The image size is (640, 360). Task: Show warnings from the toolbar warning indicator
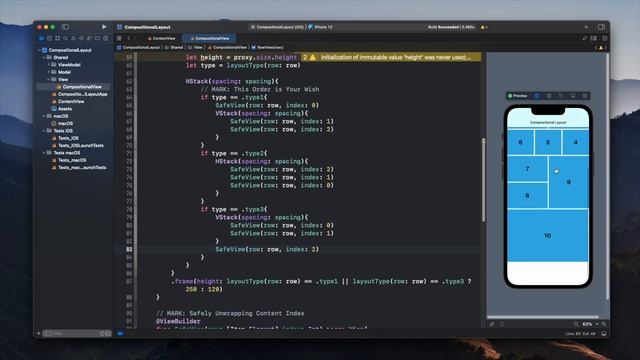click(484, 27)
